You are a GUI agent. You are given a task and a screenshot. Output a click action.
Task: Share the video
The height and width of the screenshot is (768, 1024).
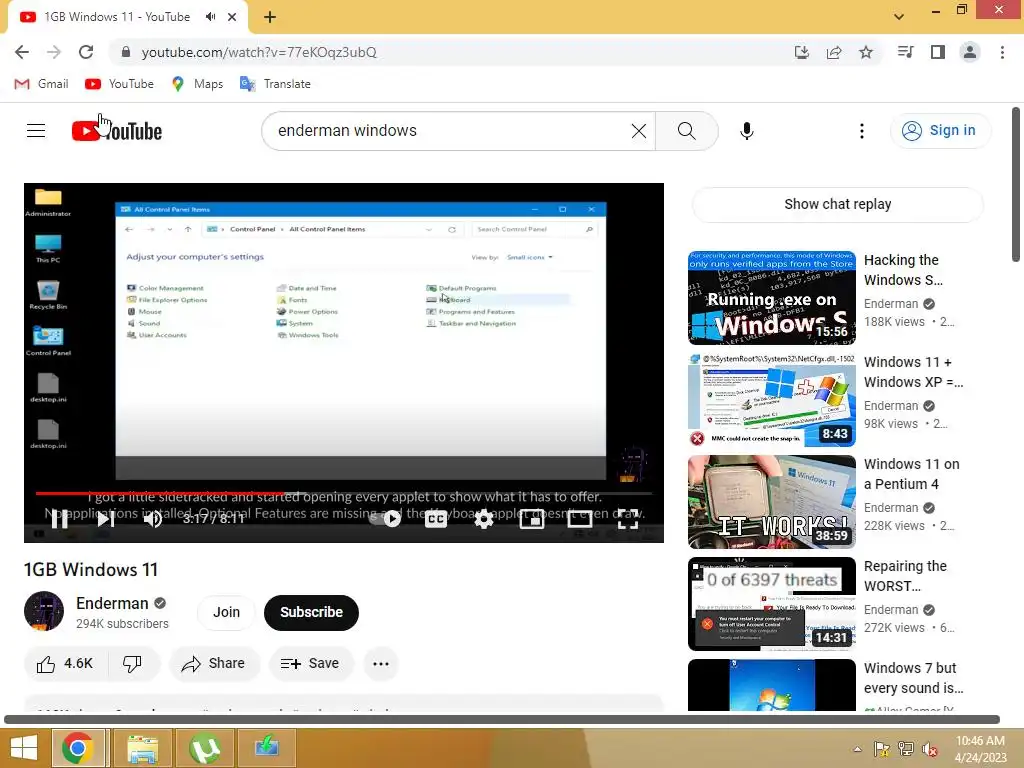tap(214, 664)
